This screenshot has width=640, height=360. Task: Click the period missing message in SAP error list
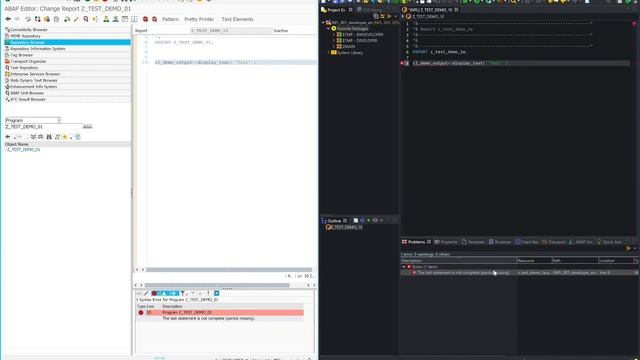[208, 318]
